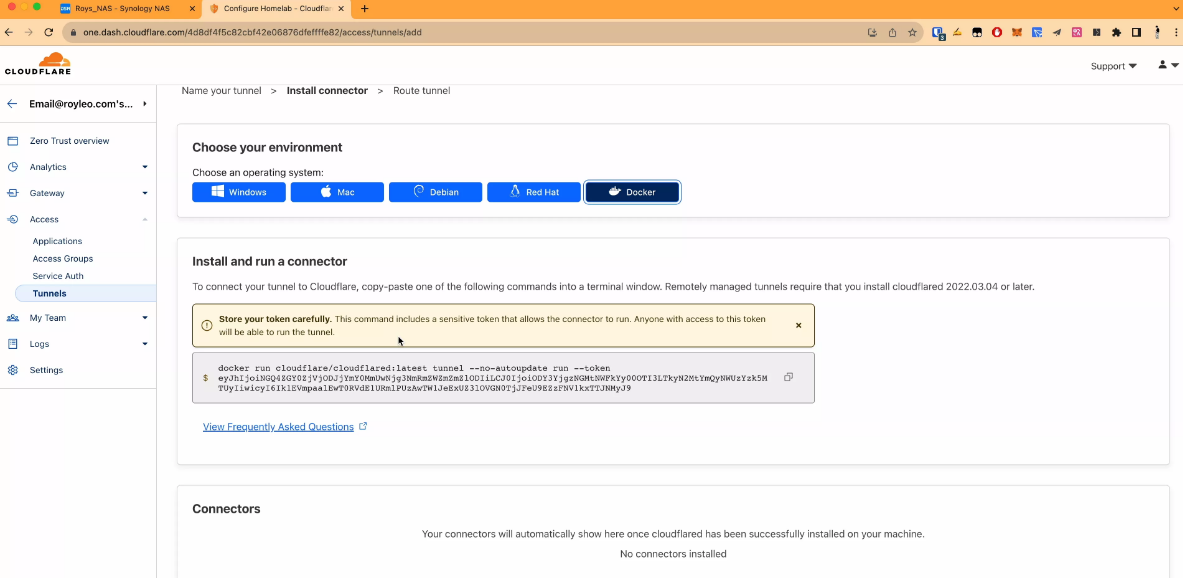Copy the docker run command
Screen dimensions: 1183x578
coord(788,377)
